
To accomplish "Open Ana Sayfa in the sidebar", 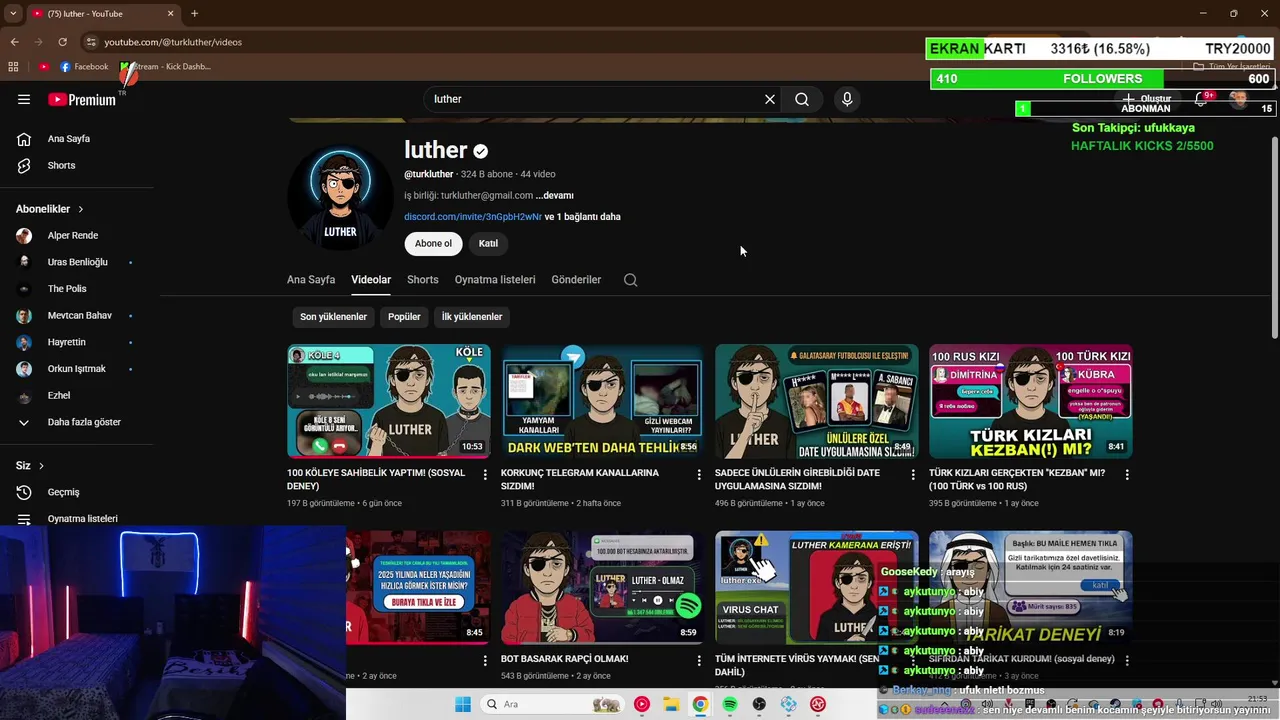I will point(68,139).
